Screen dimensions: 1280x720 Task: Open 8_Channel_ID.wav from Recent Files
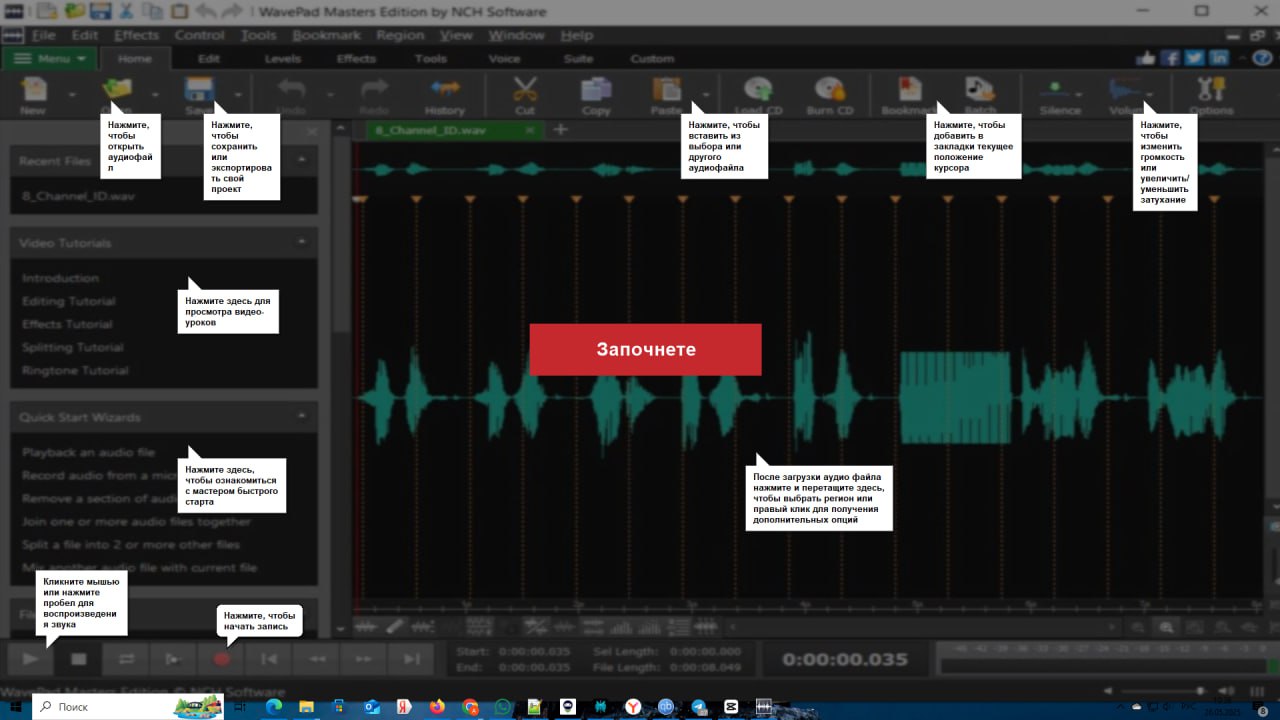click(x=78, y=196)
